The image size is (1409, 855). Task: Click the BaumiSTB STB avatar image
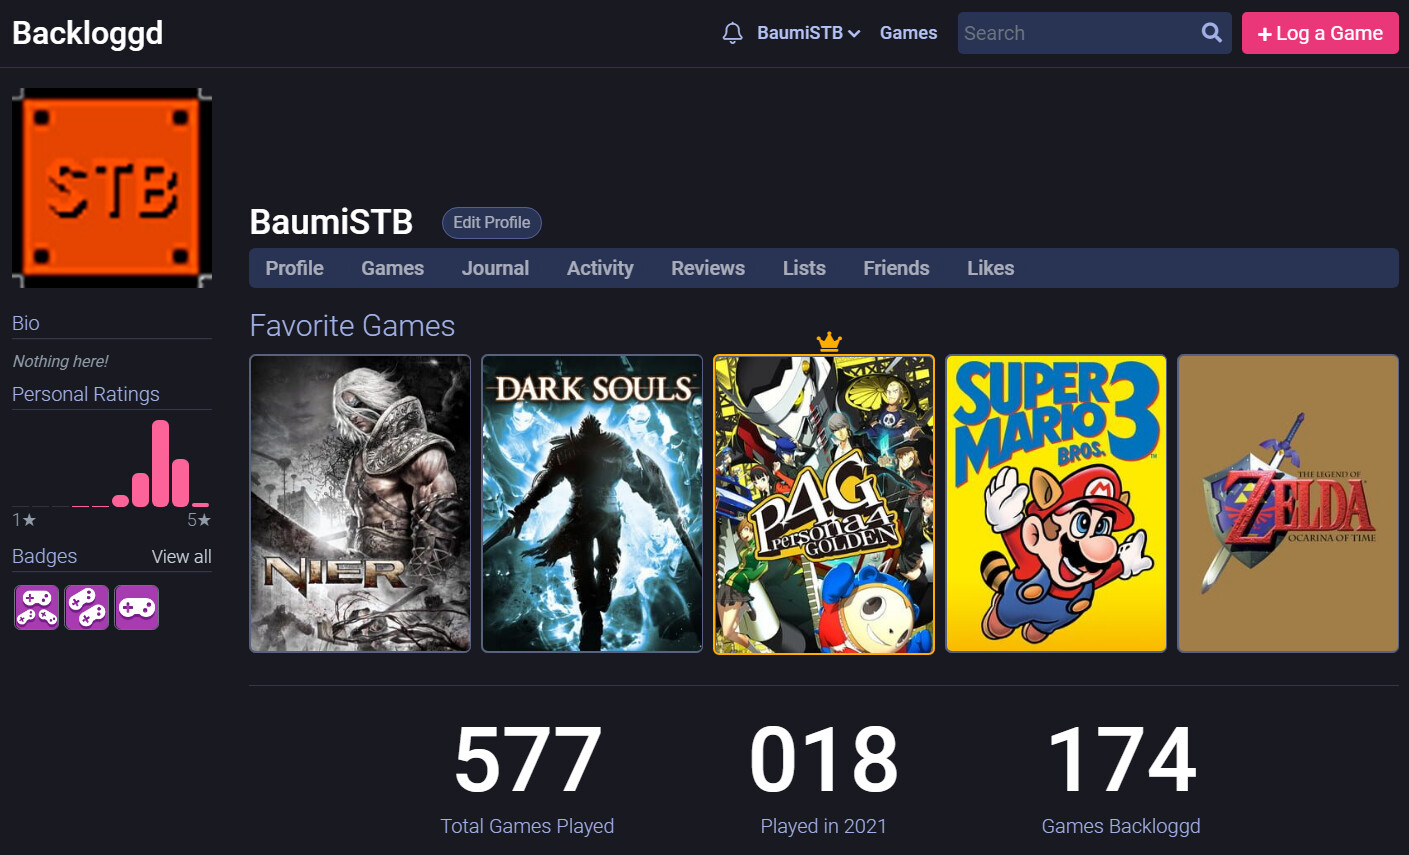click(x=112, y=188)
